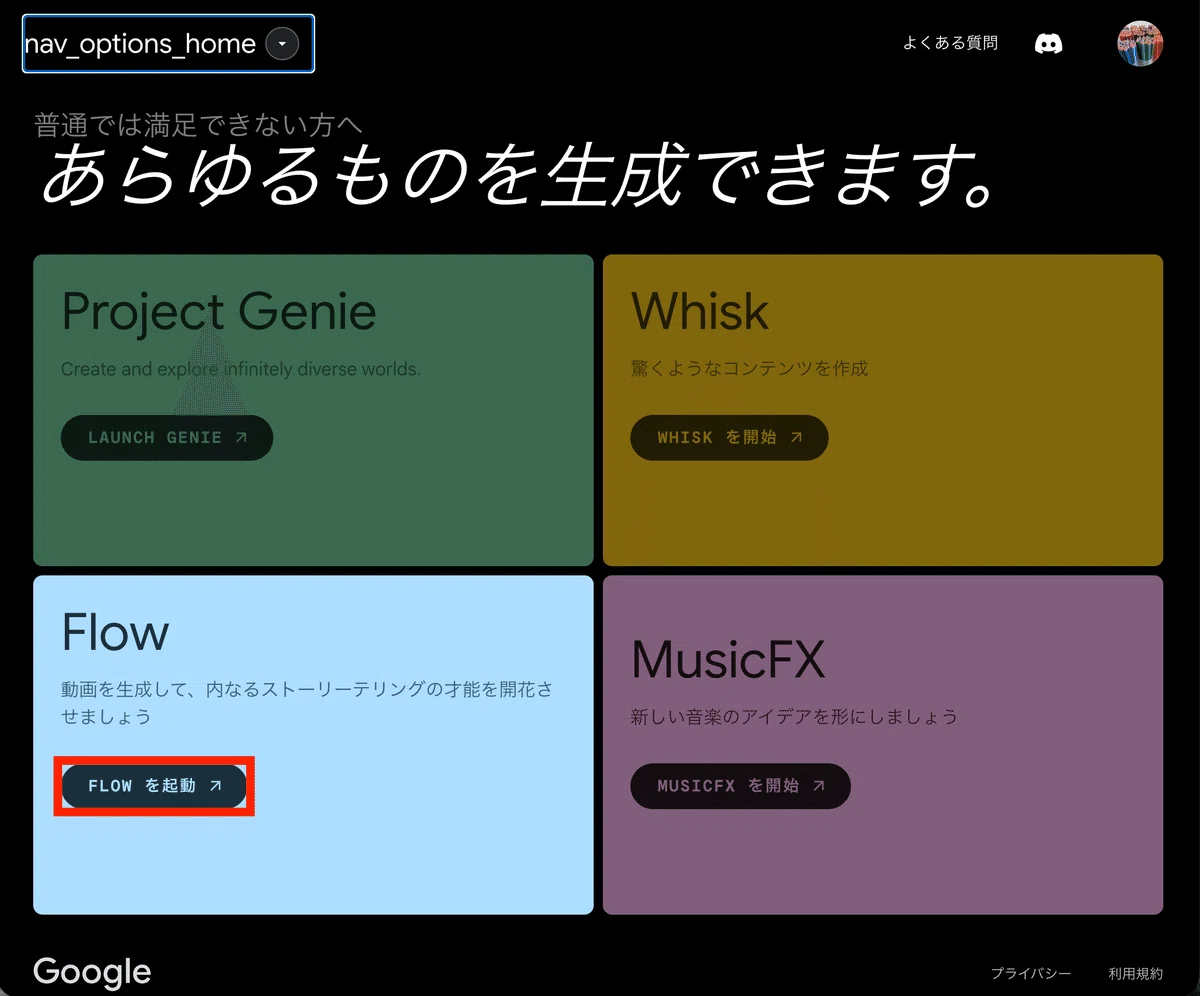Select the MusicFX card heading

[728, 660]
